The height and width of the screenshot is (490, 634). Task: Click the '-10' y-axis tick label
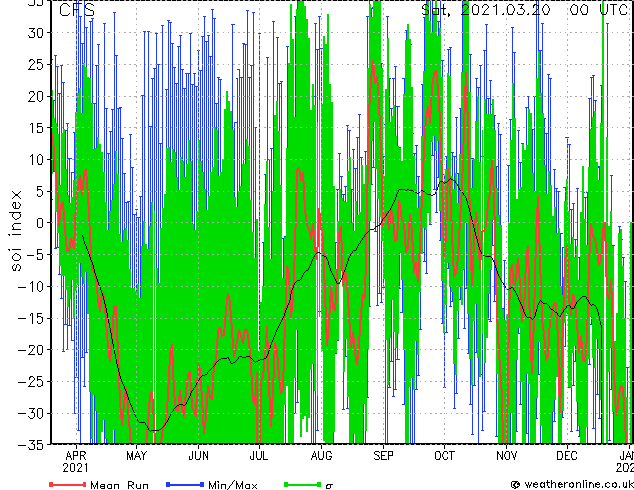tap(32, 287)
